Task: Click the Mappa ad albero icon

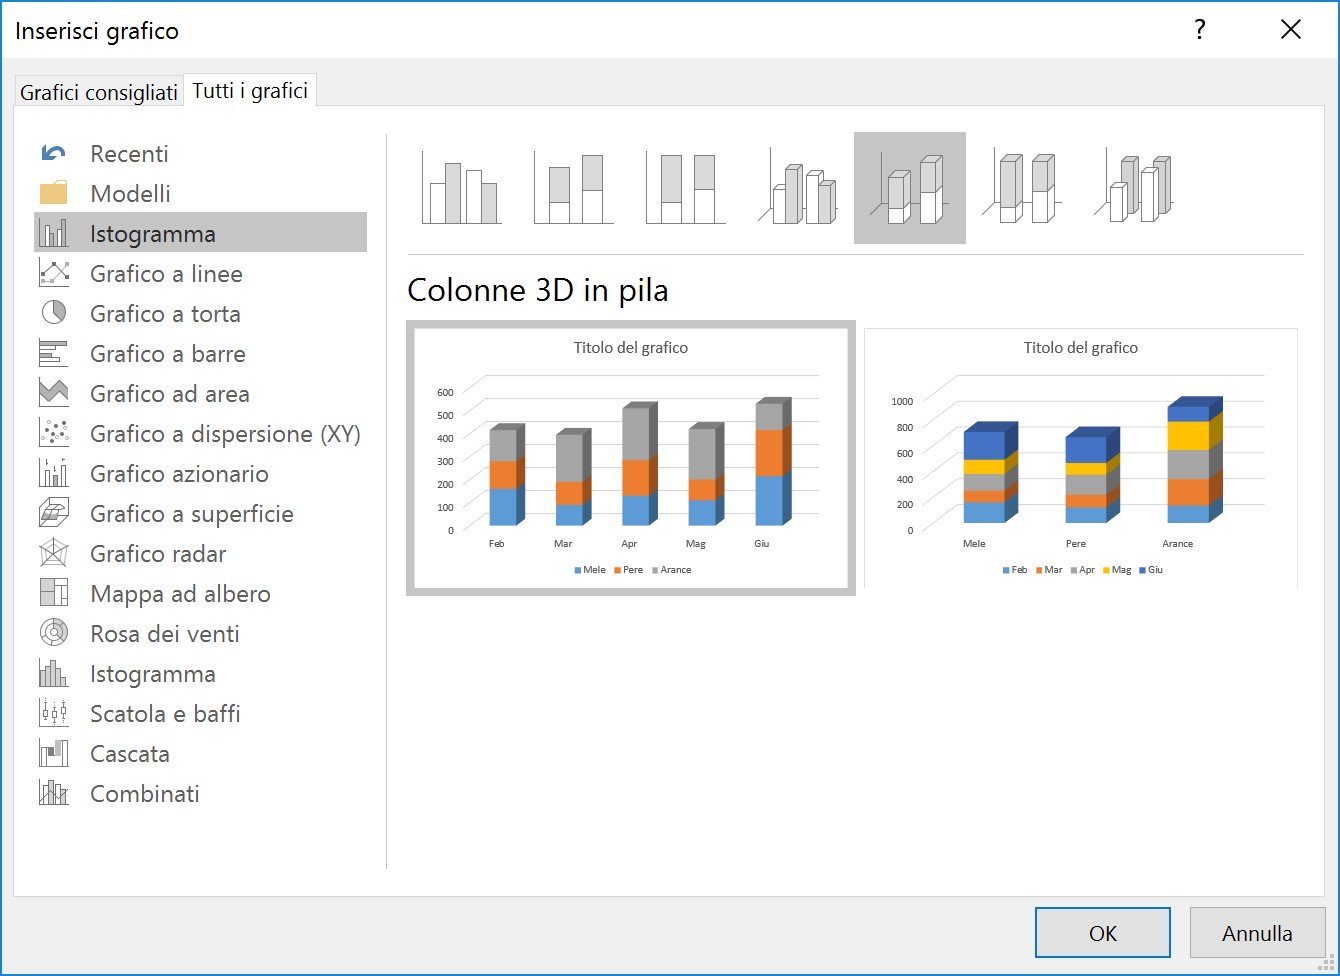Action: (53, 593)
